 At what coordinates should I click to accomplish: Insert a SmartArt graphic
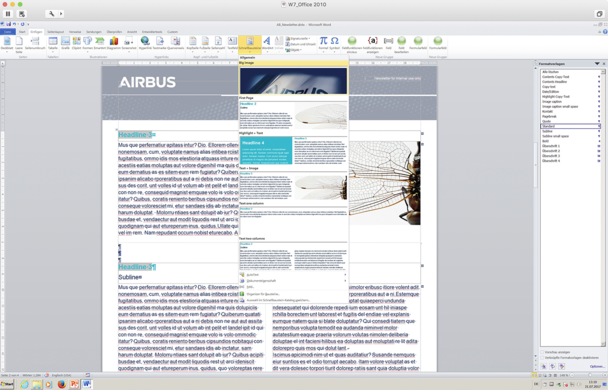pos(100,43)
